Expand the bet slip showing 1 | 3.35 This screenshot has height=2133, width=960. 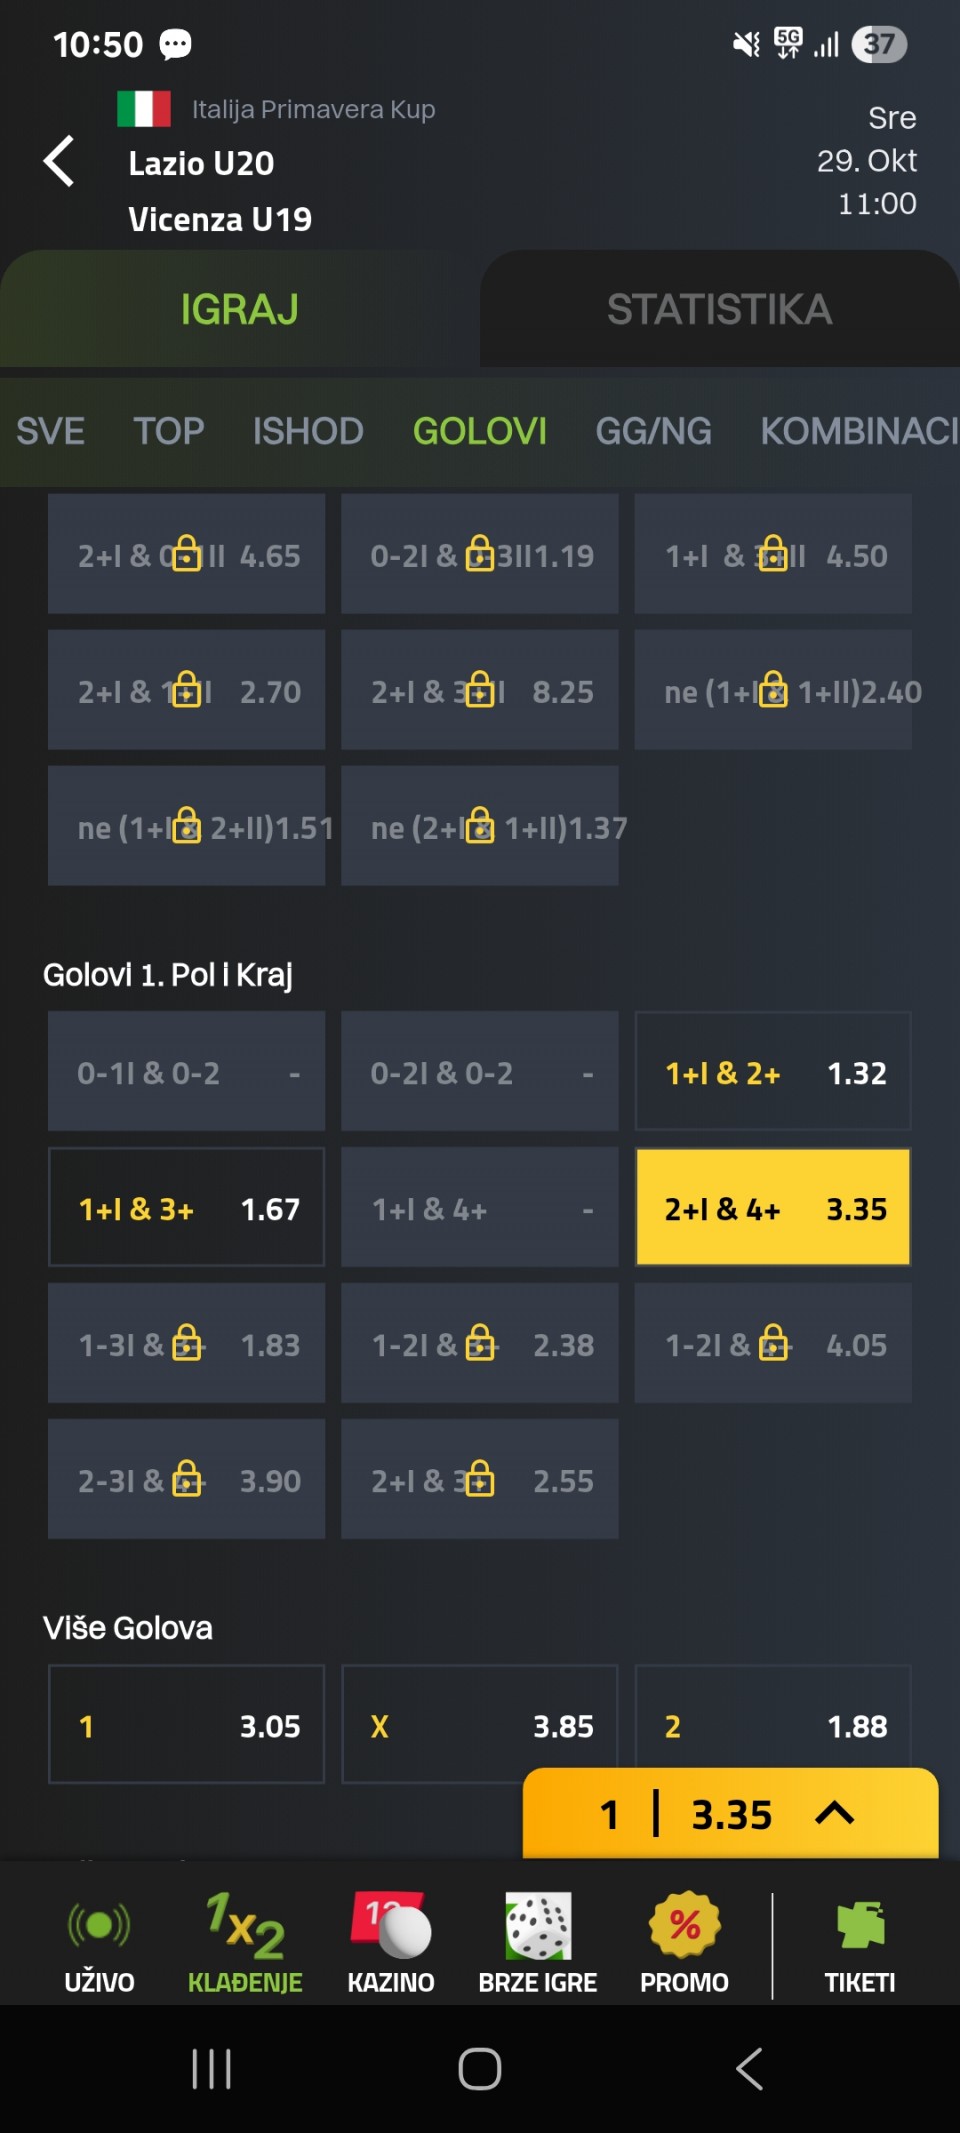(730, 1814)
